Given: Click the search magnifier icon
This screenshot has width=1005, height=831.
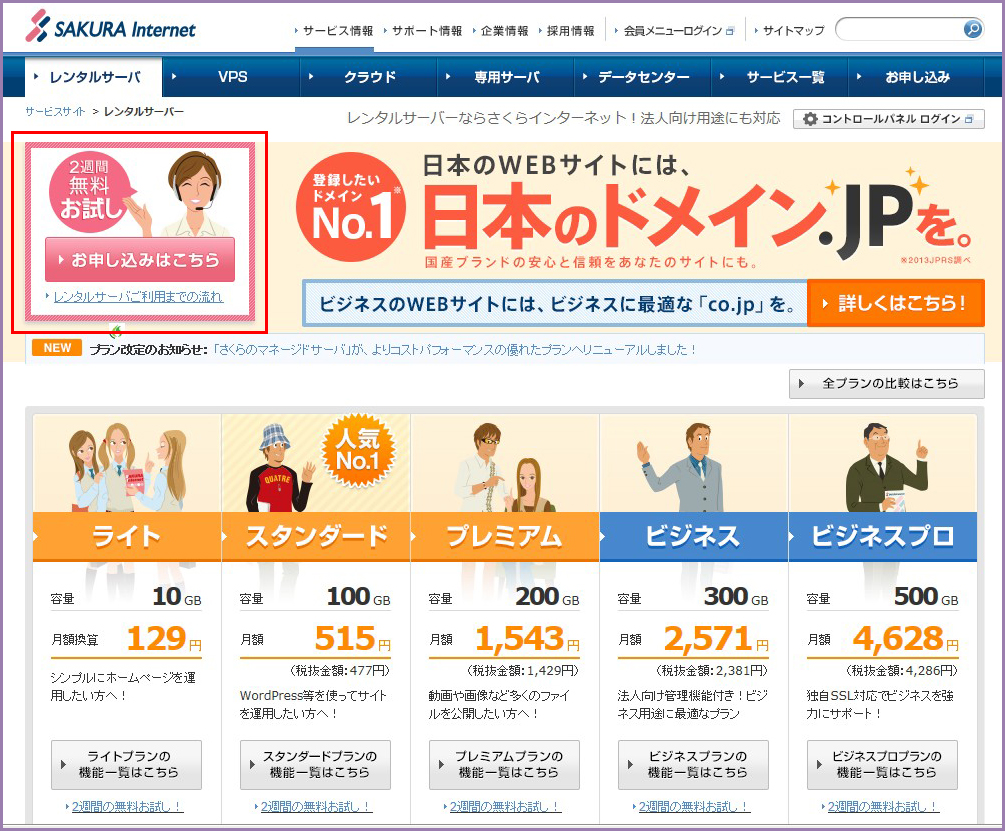Looking at the screenshot, I should tap(972, 30).
